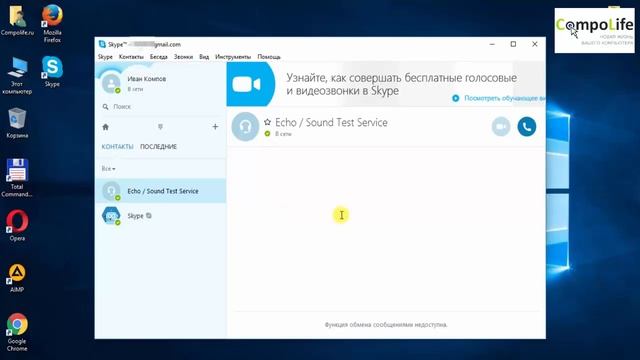
Task: Open the Беседа menu
Action: 158,57
